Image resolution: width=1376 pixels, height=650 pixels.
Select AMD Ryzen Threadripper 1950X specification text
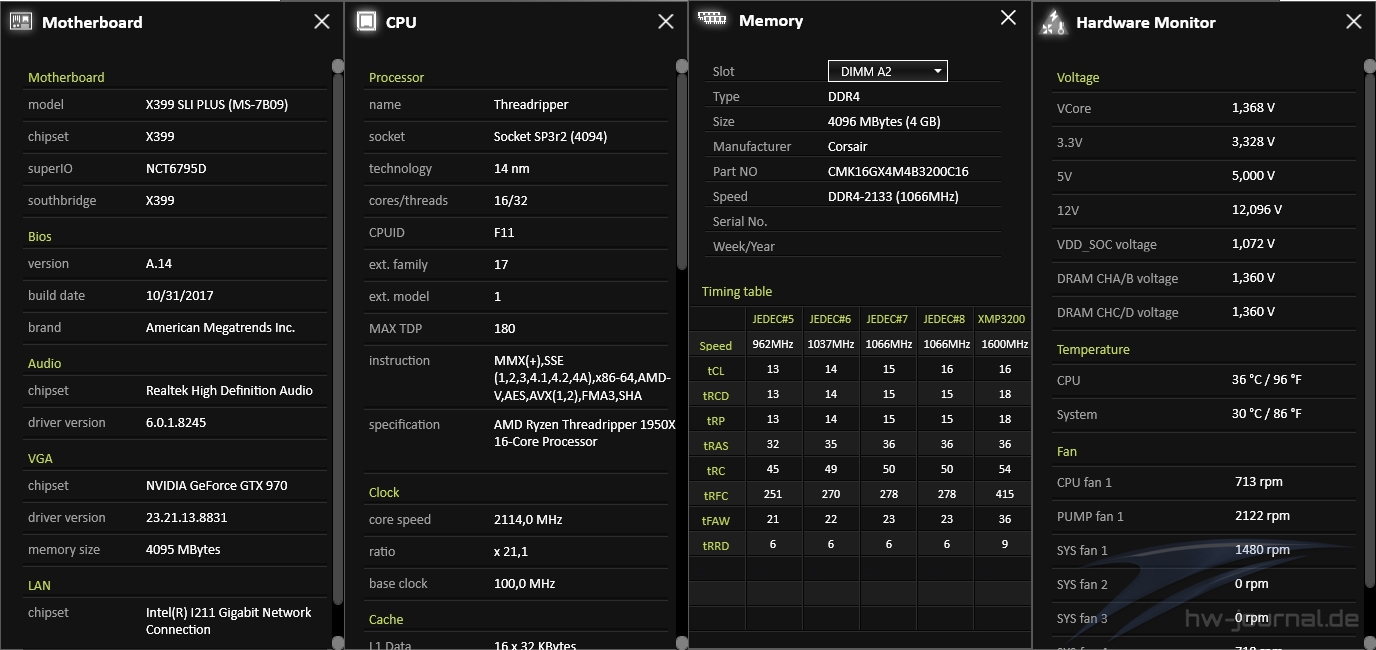[585, 433]
